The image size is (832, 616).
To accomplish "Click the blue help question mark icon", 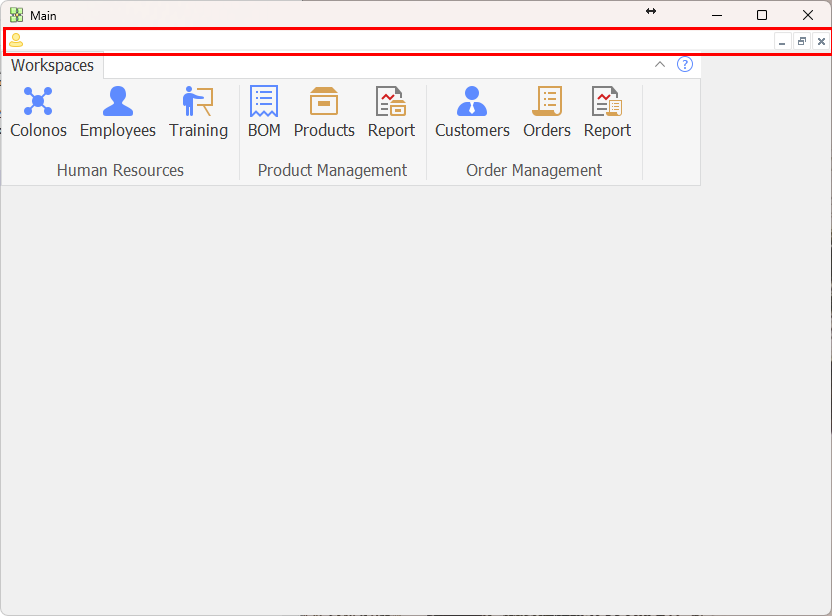I will (x=685, y=65).
